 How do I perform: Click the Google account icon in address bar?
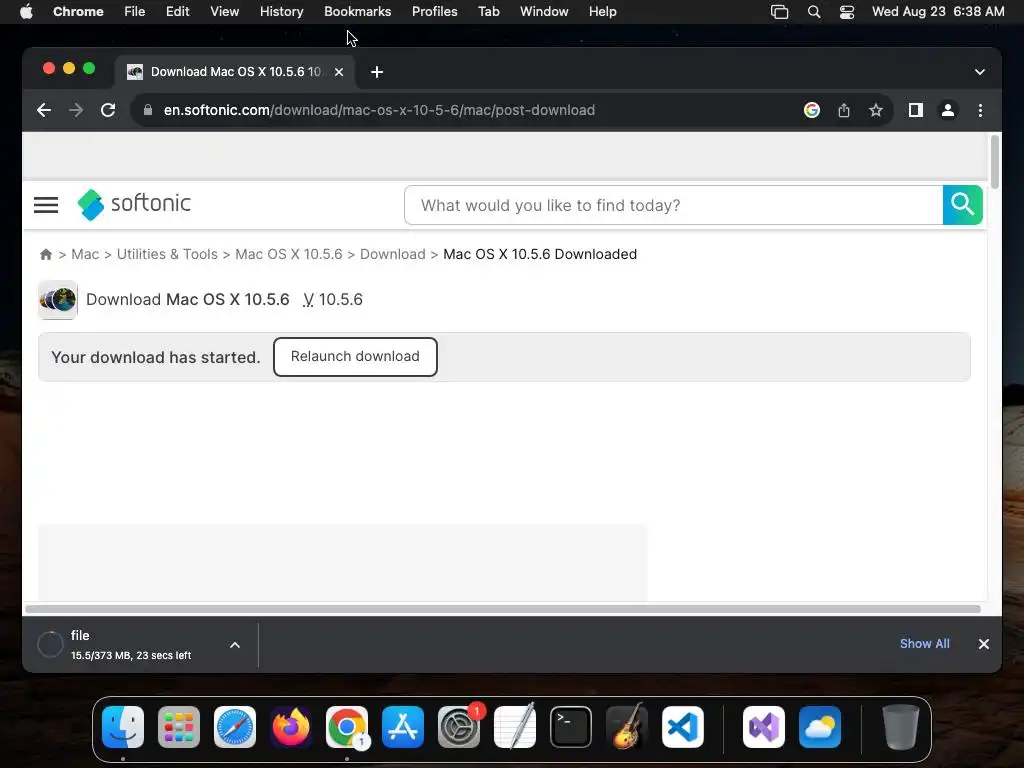812,110
